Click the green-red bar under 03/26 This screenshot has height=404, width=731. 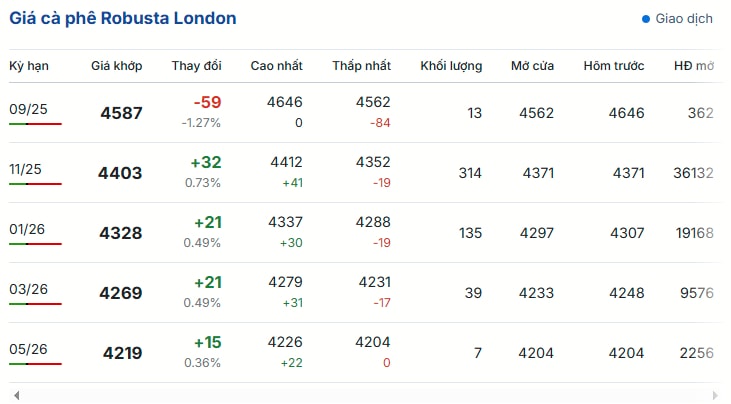coord(35,304)
